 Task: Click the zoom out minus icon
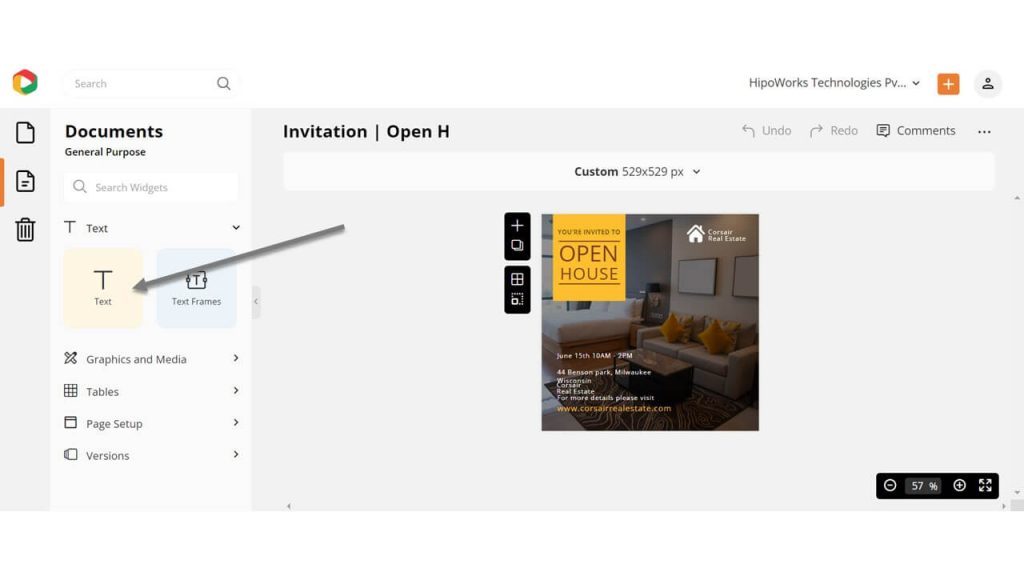[x=889, y=485]
